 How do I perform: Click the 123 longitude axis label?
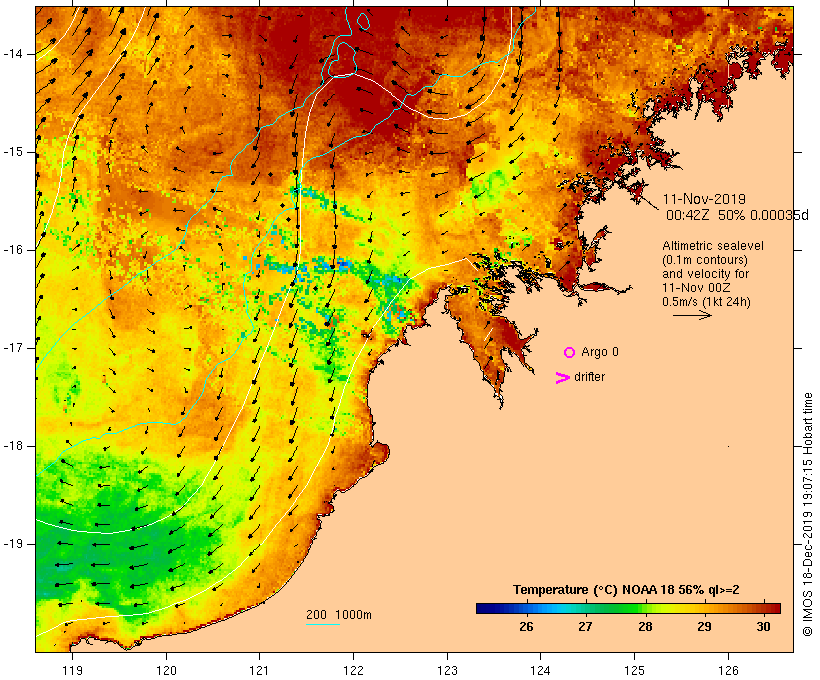coord(447,670)
